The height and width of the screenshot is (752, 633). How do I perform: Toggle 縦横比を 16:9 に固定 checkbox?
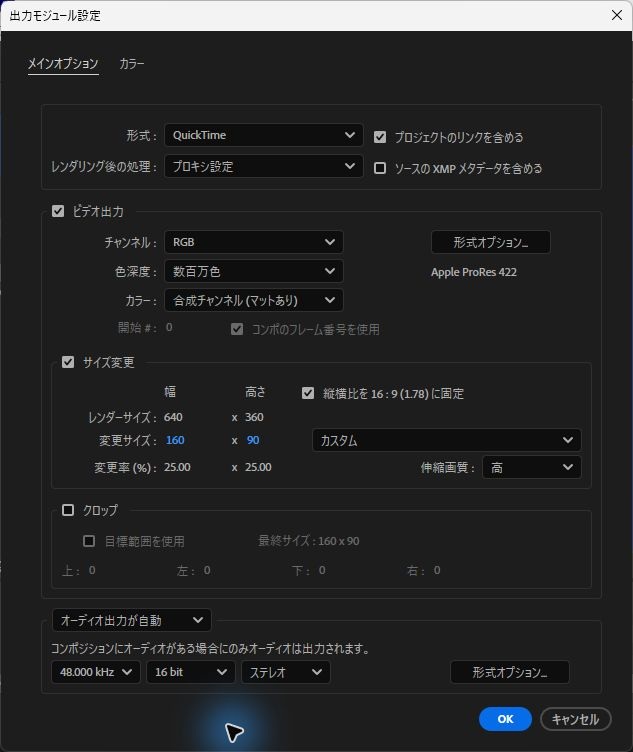pos(308,393)
